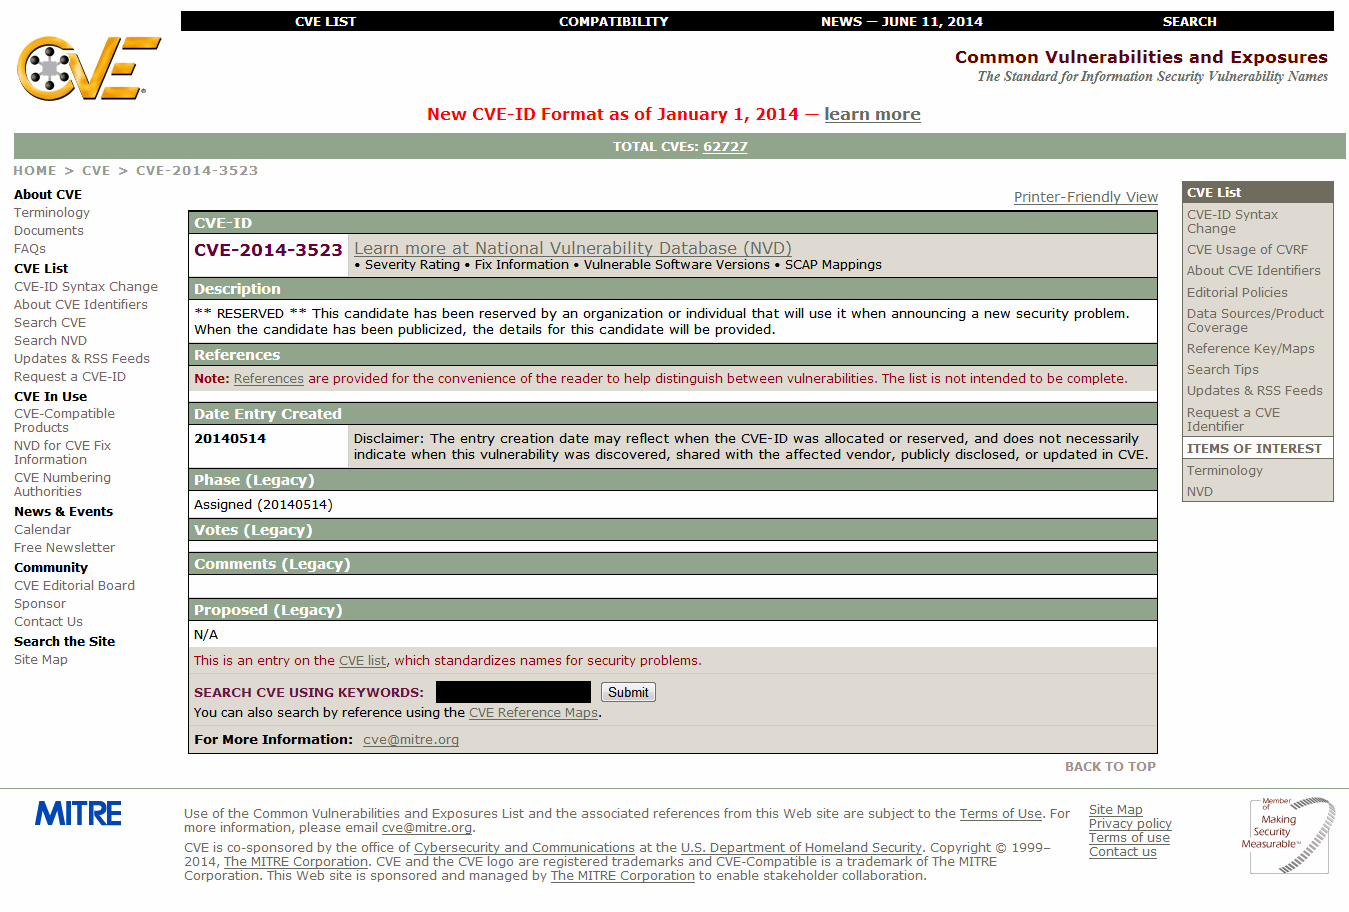The width and height of the screenshot is (1349, 912).
Task: Open Editorial Policies in the right sidebar
Action: tap(1237, 292)
